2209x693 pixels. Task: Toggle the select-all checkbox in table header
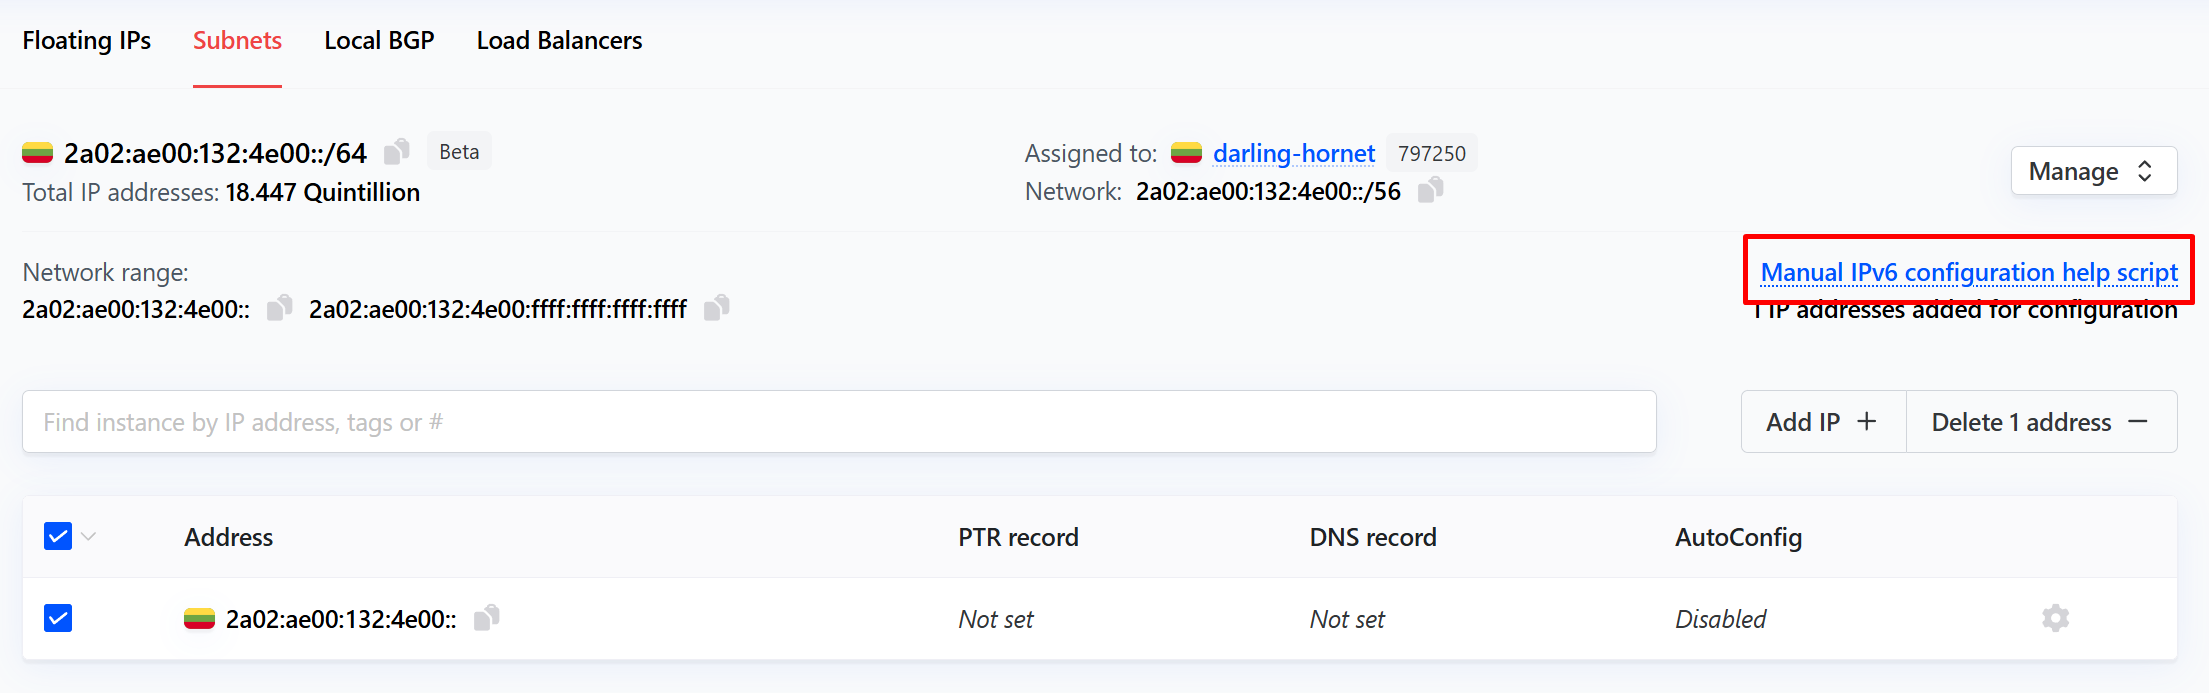point(58,537)
